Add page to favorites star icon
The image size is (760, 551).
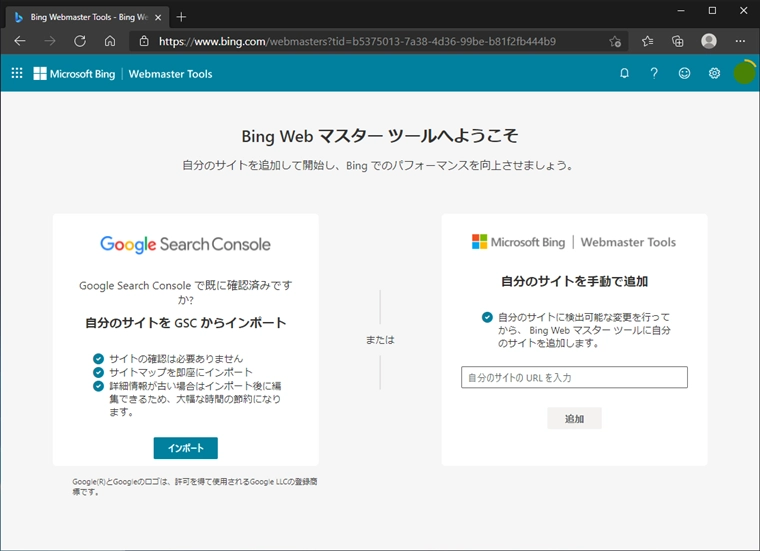click(x=615, y=42)
